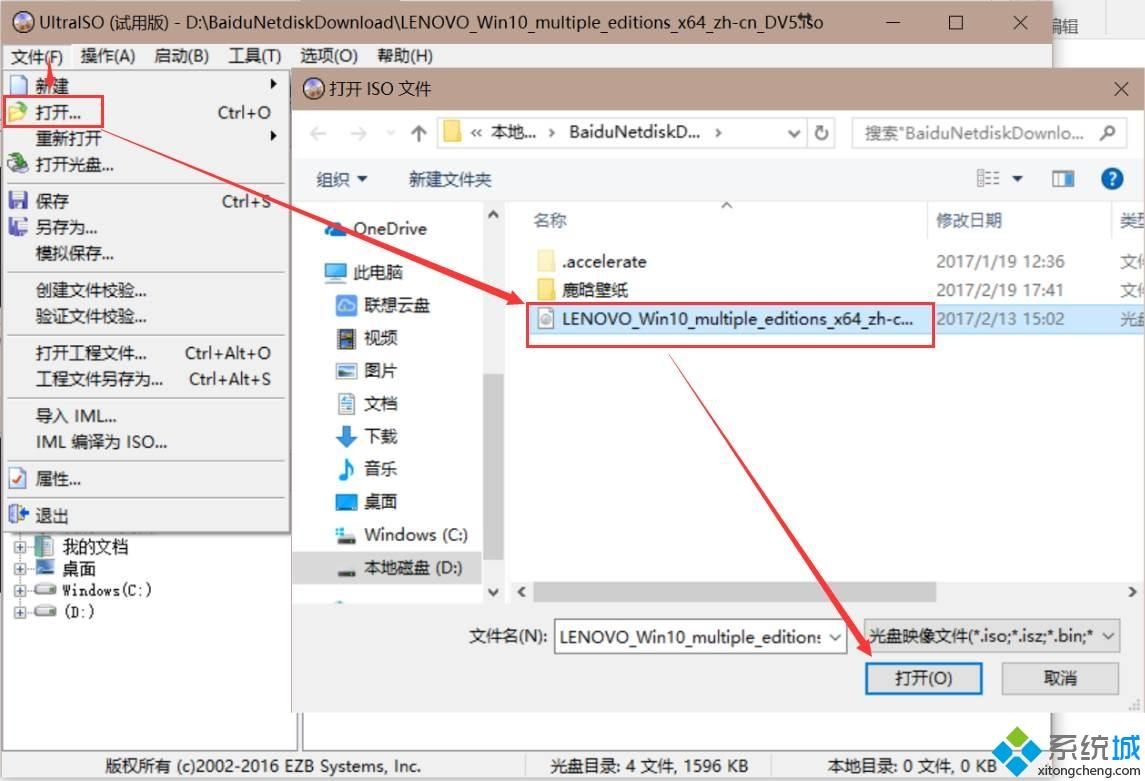Viewport: 1145px width, 781px height.
Task: Toggle the preview pane icon
Action: coord(1063,178)
